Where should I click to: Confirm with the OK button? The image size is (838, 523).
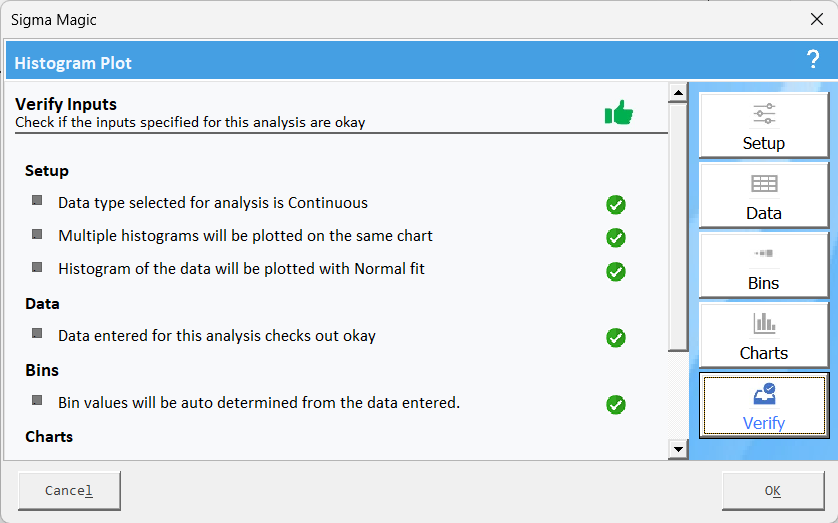773,490
